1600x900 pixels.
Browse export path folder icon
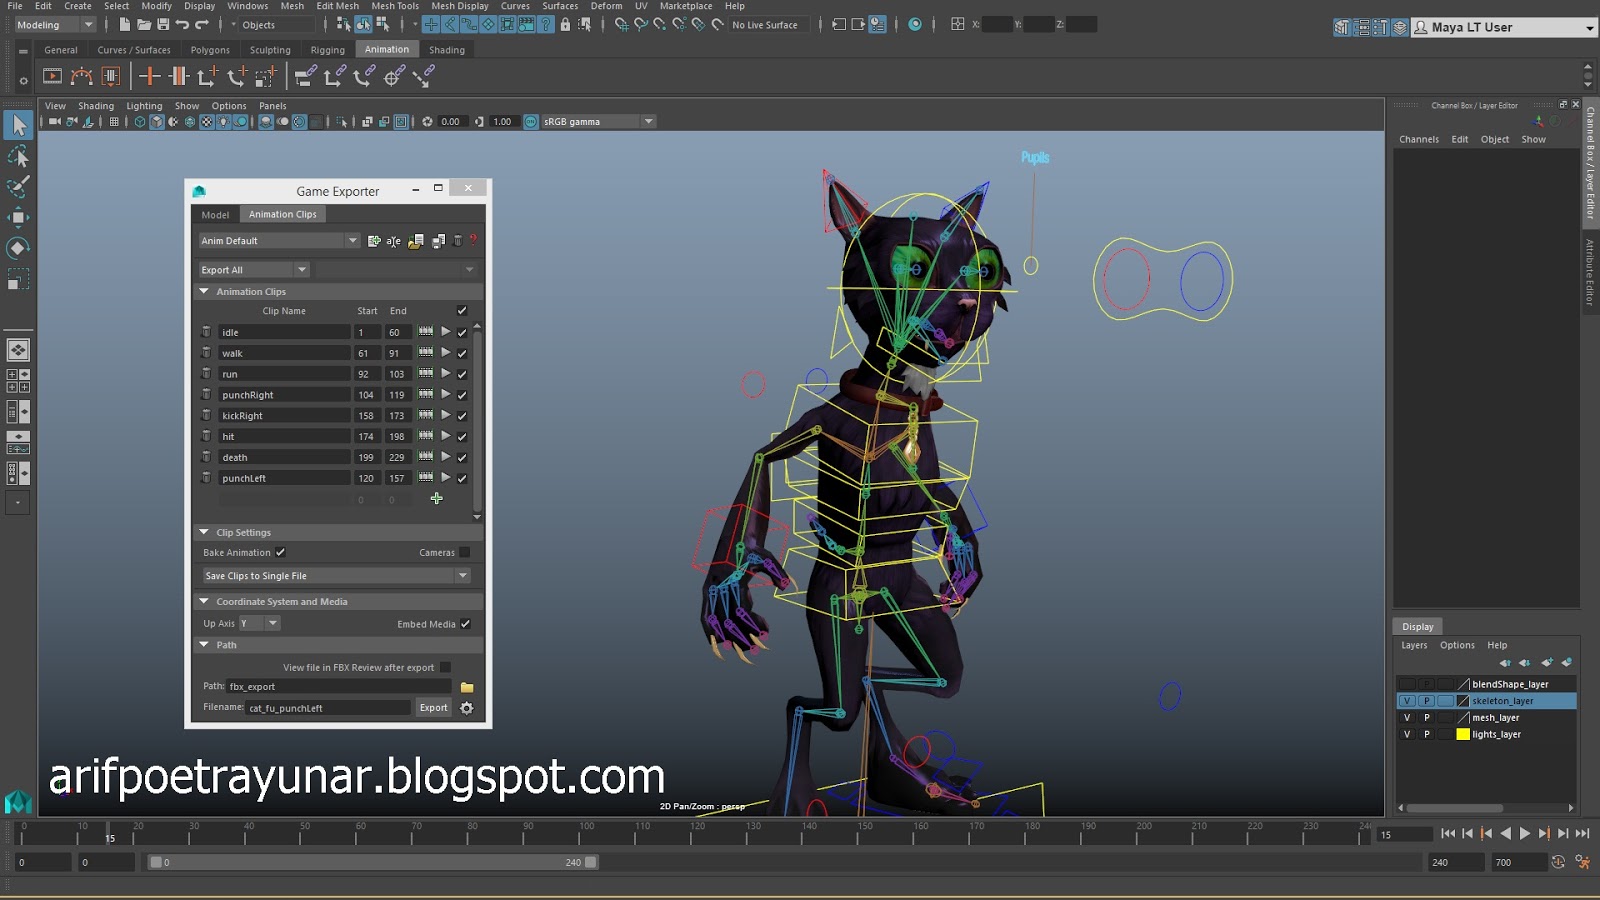pos(466,687)
